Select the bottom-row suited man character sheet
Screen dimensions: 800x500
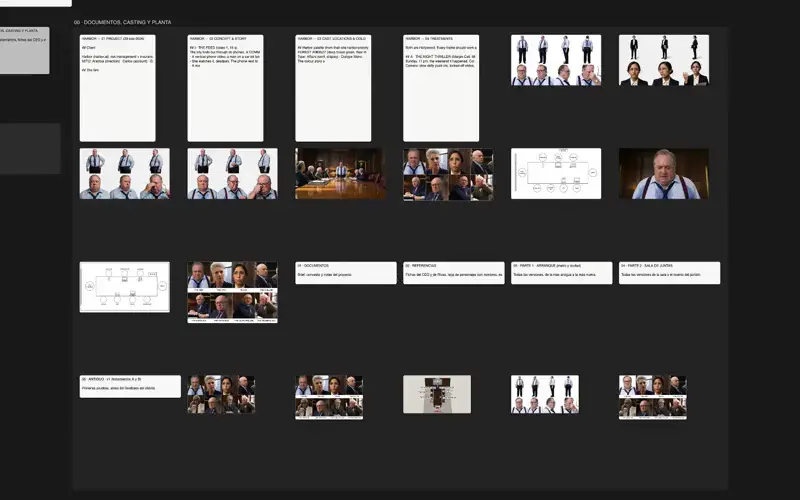[545, 394]
